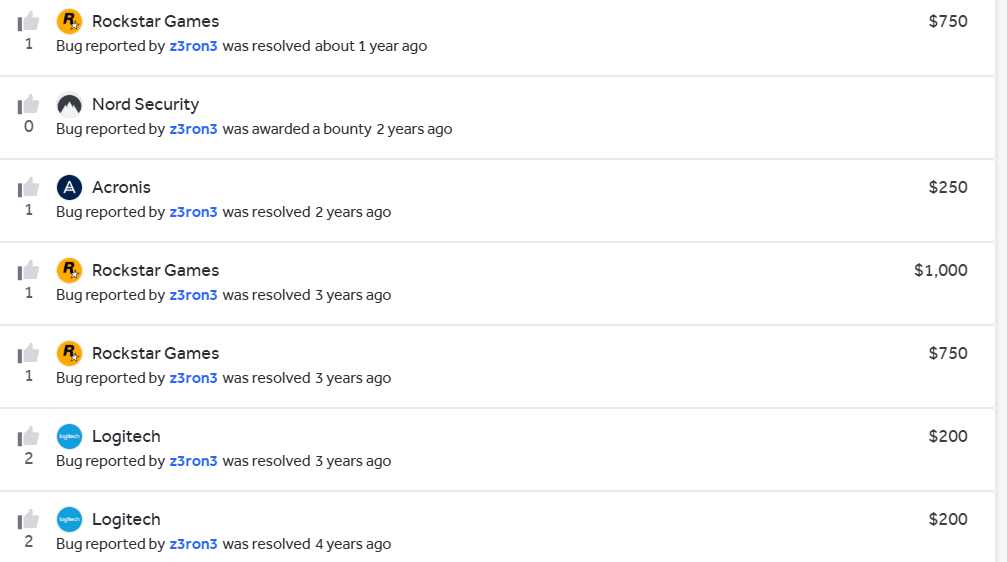The width and height of the screenshot is (1007, 562).
Task: Upvote the $750 Rockstar Games report resolved 1 year ago
Action: (28, 22)
